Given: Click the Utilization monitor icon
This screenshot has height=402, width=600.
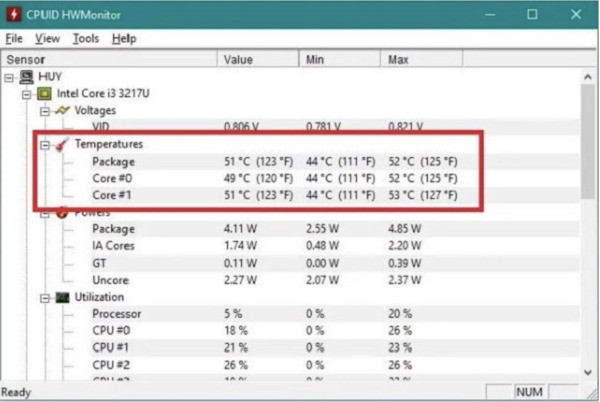Looking at the screenshot, I should (62, 297).
